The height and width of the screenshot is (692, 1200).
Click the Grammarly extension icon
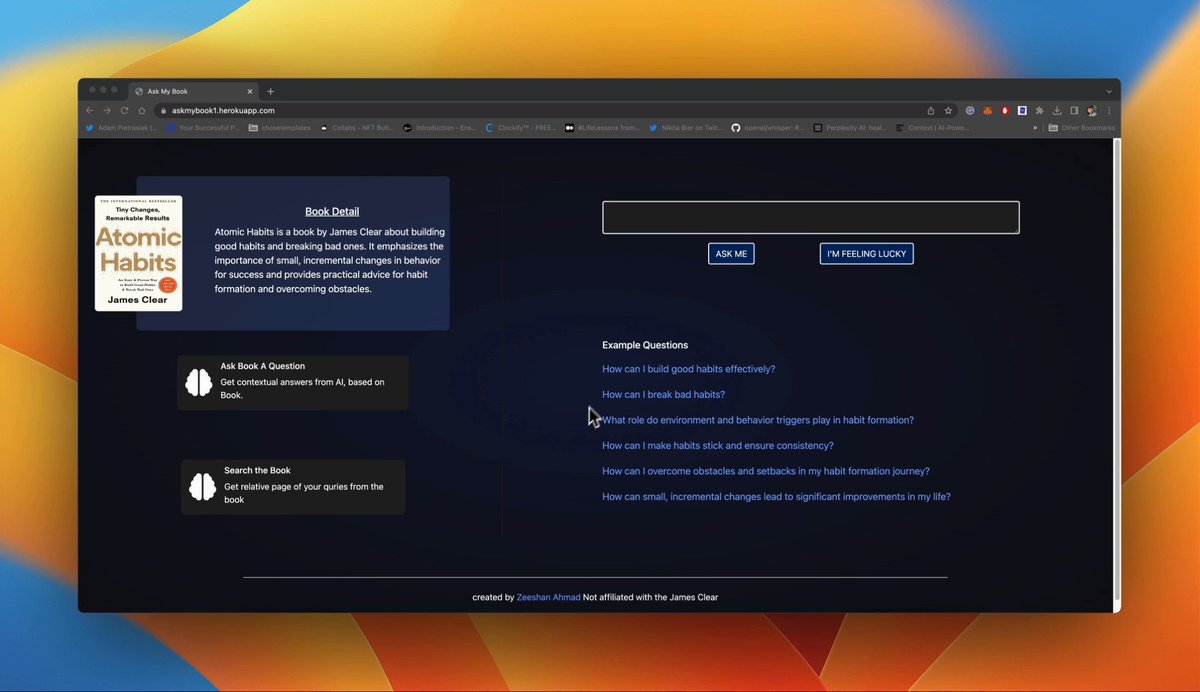click(x=970, y=110)
